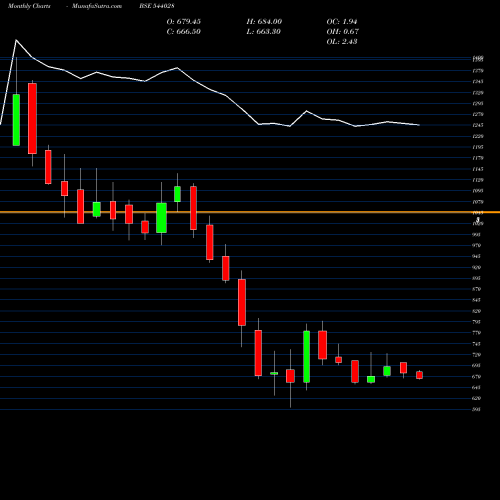The image size is (500, 500).
Task: Click the 595 price axis label
Action: (x=477, y=409)
